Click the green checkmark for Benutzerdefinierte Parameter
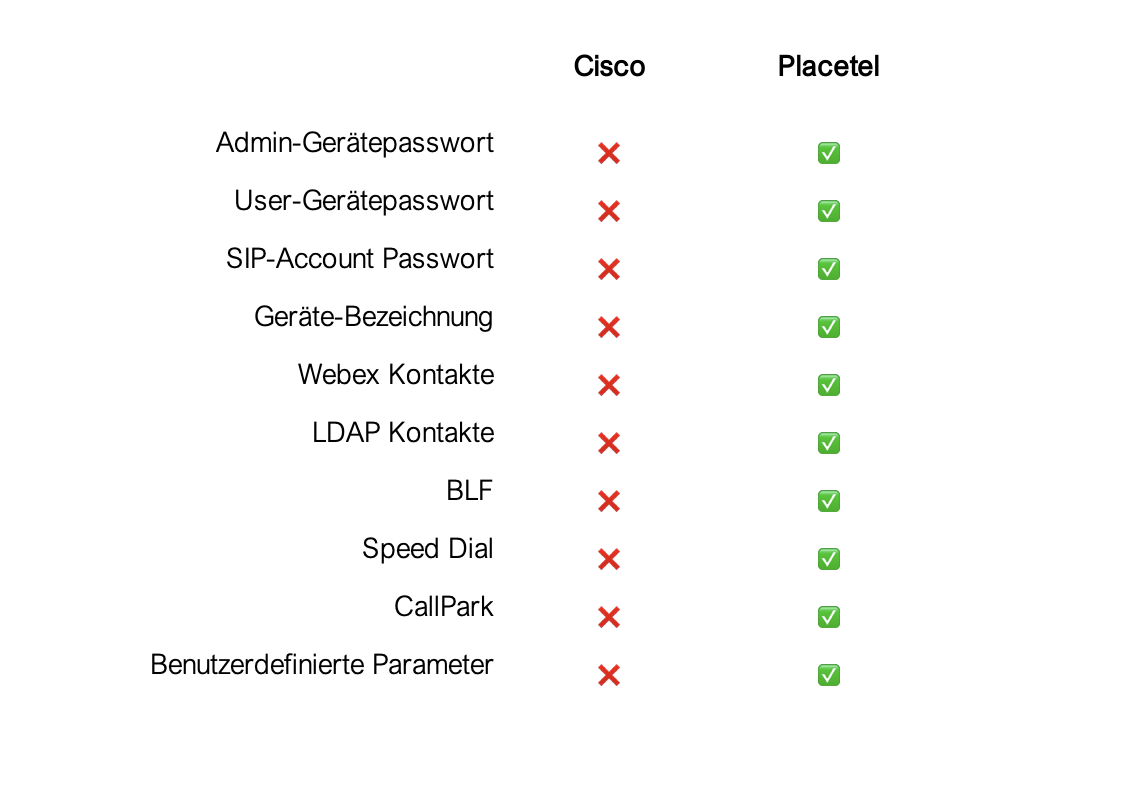This screenshot has width=1122, height=802. click(x=829, y=675)
